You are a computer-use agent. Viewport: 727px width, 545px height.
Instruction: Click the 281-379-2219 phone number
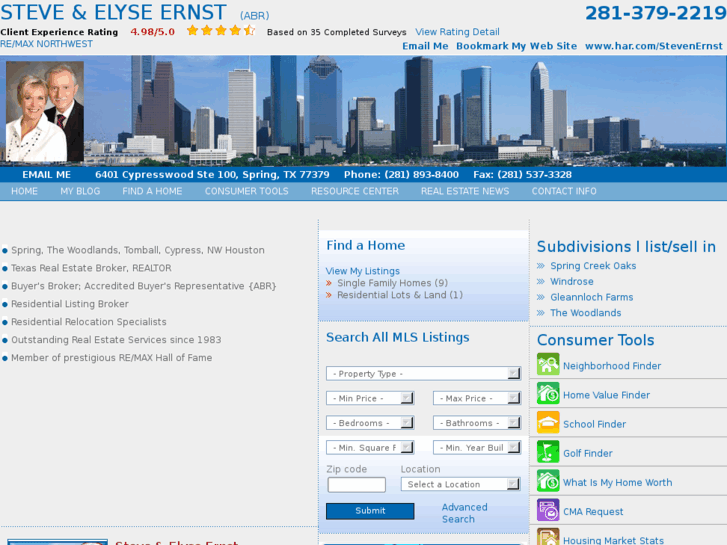[656, 13]
